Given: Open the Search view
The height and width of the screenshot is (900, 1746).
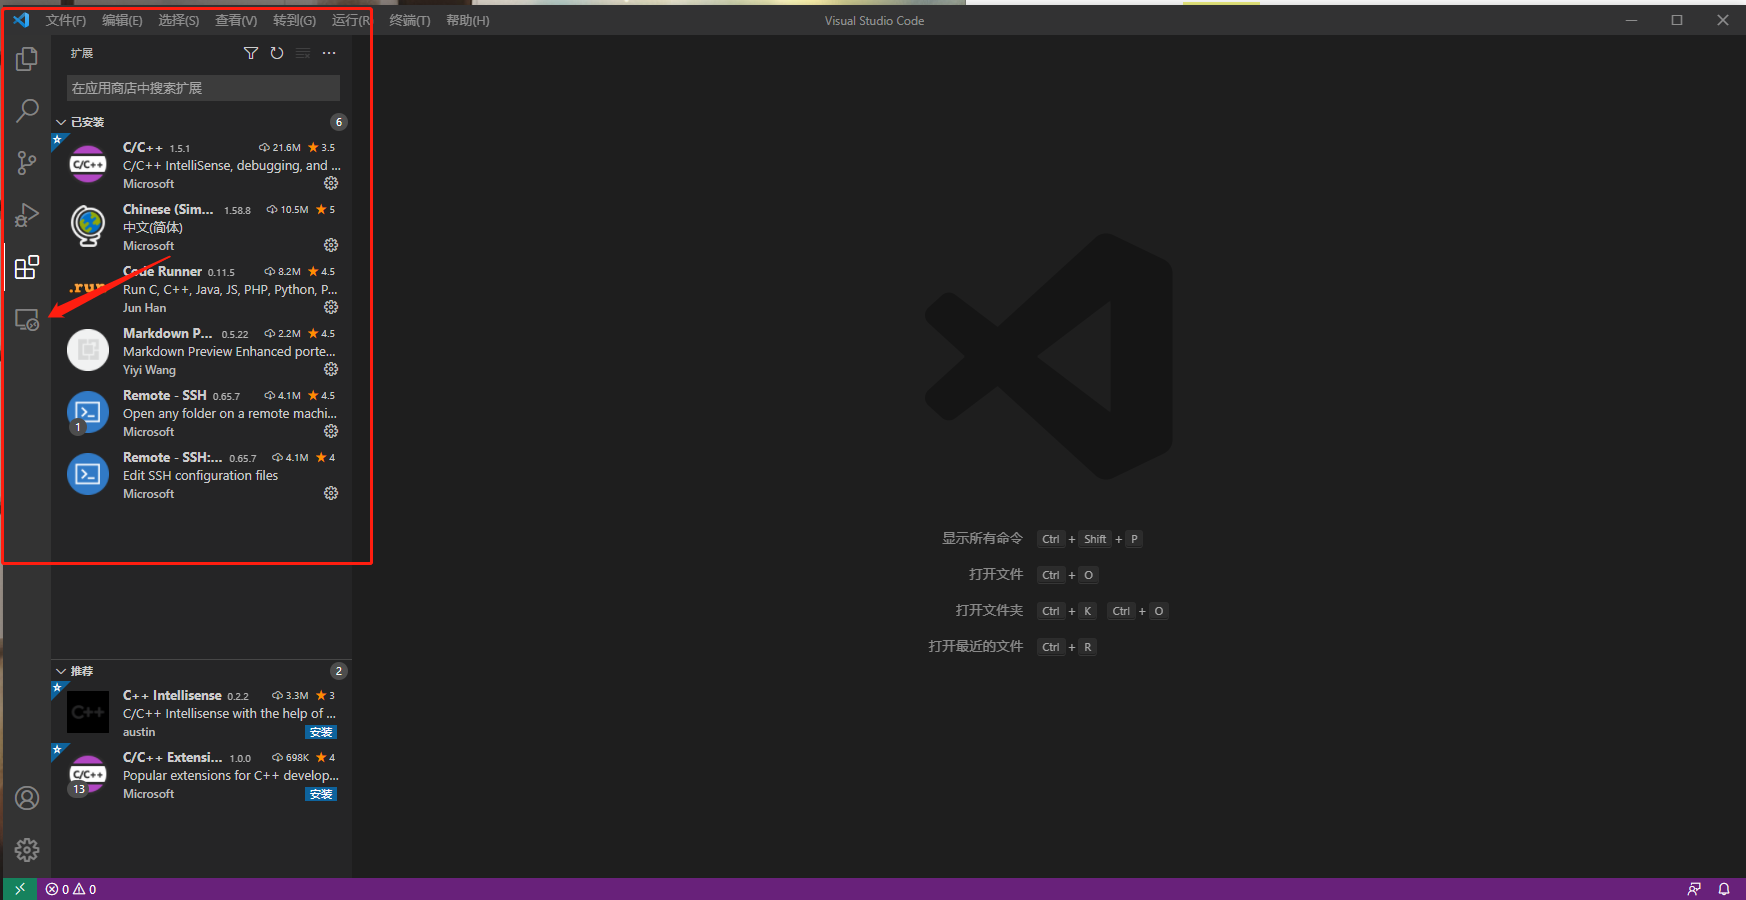Looking at the screenshot, I should pos(27,111).
